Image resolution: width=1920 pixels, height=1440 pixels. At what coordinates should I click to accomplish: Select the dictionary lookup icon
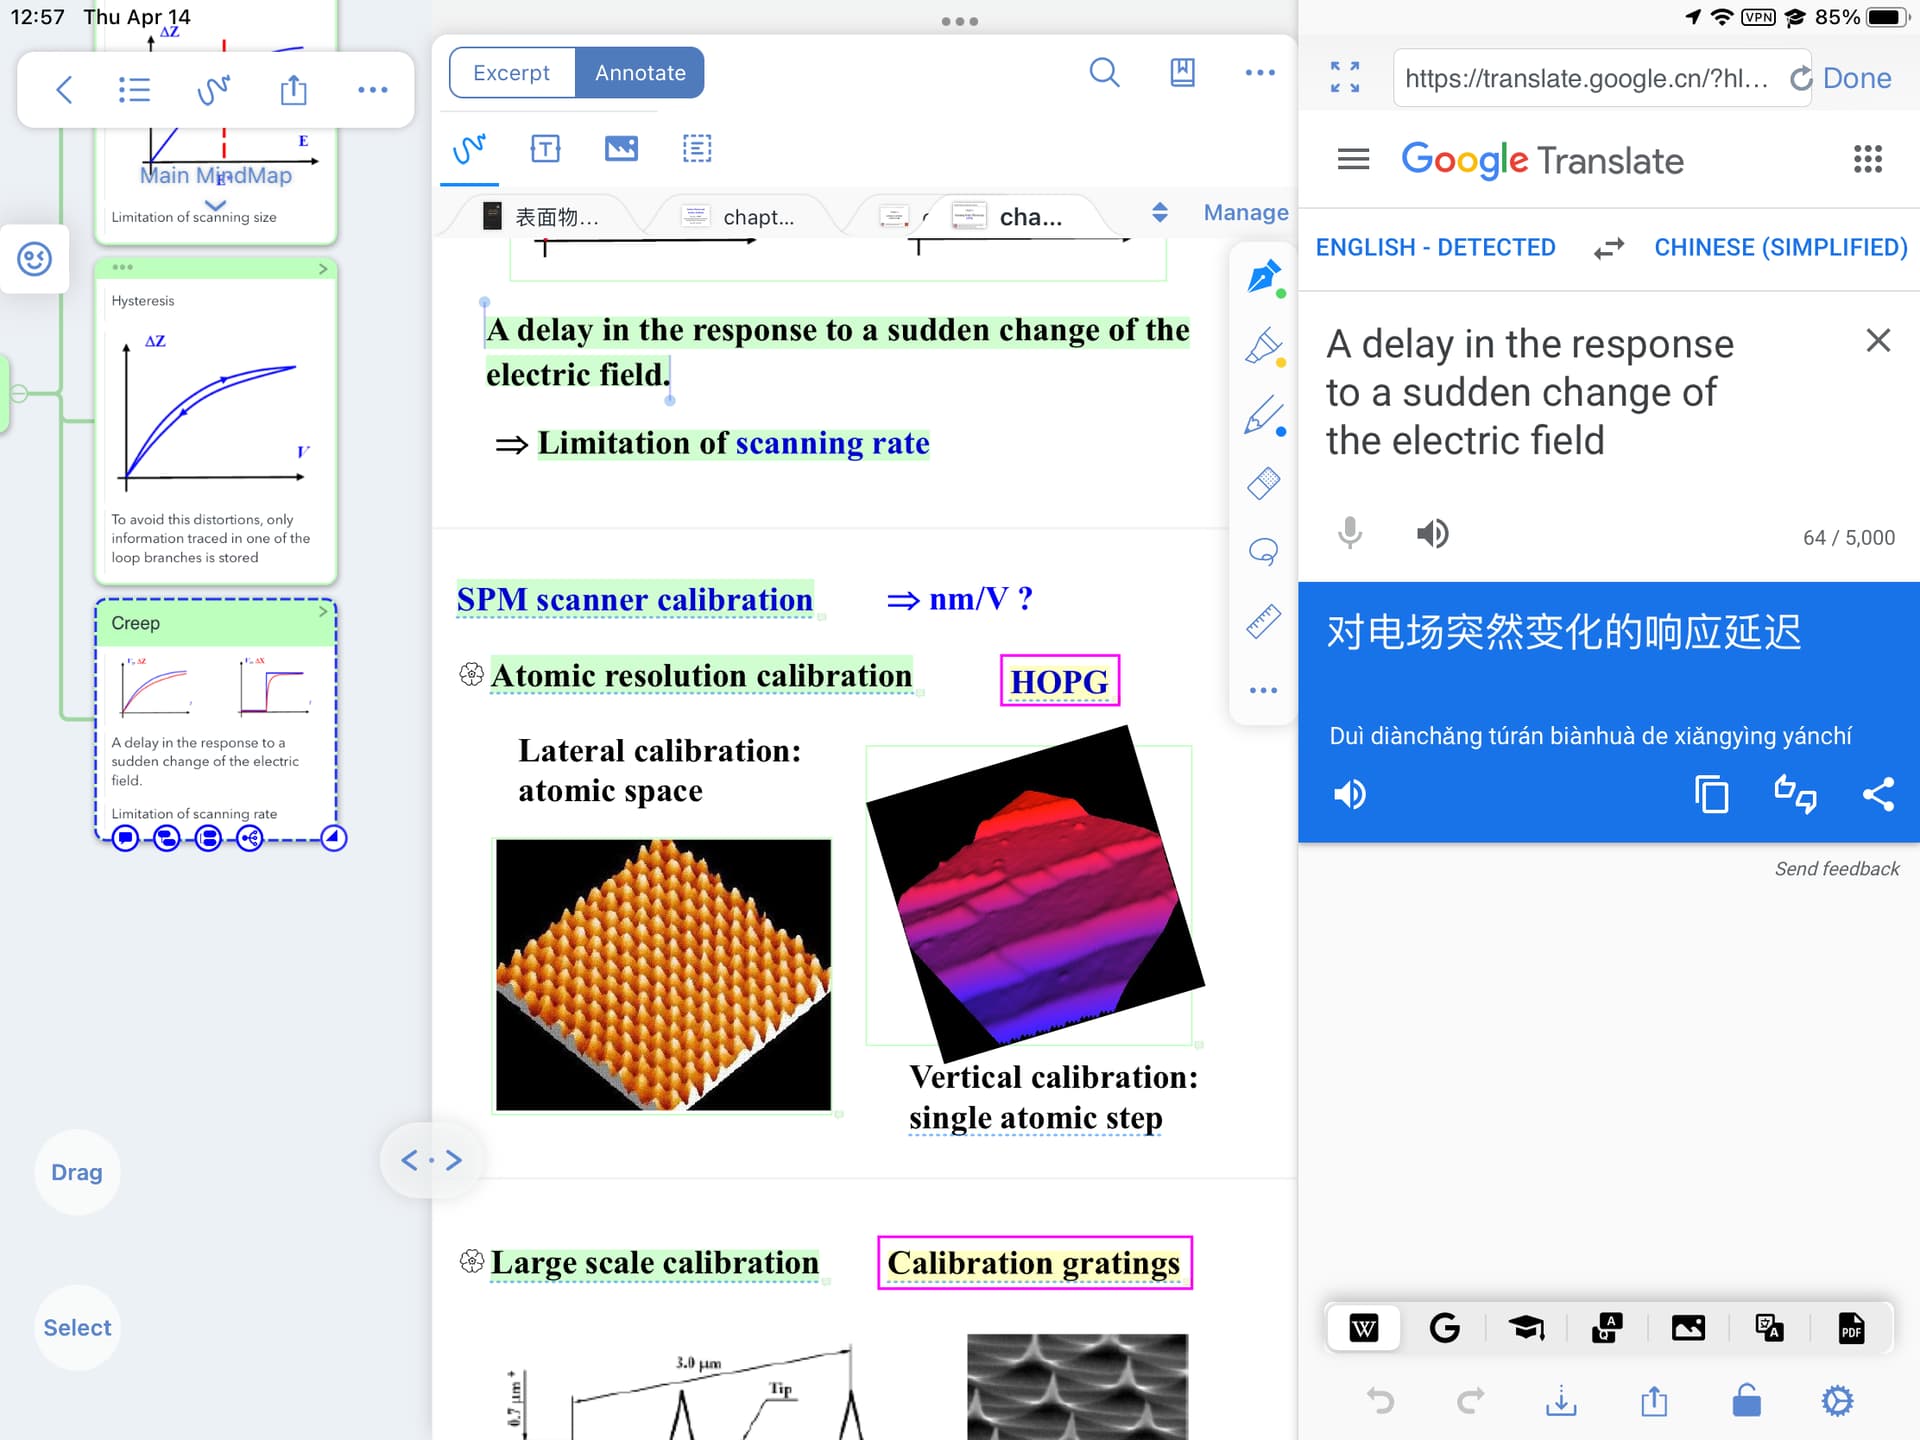1607,1328
